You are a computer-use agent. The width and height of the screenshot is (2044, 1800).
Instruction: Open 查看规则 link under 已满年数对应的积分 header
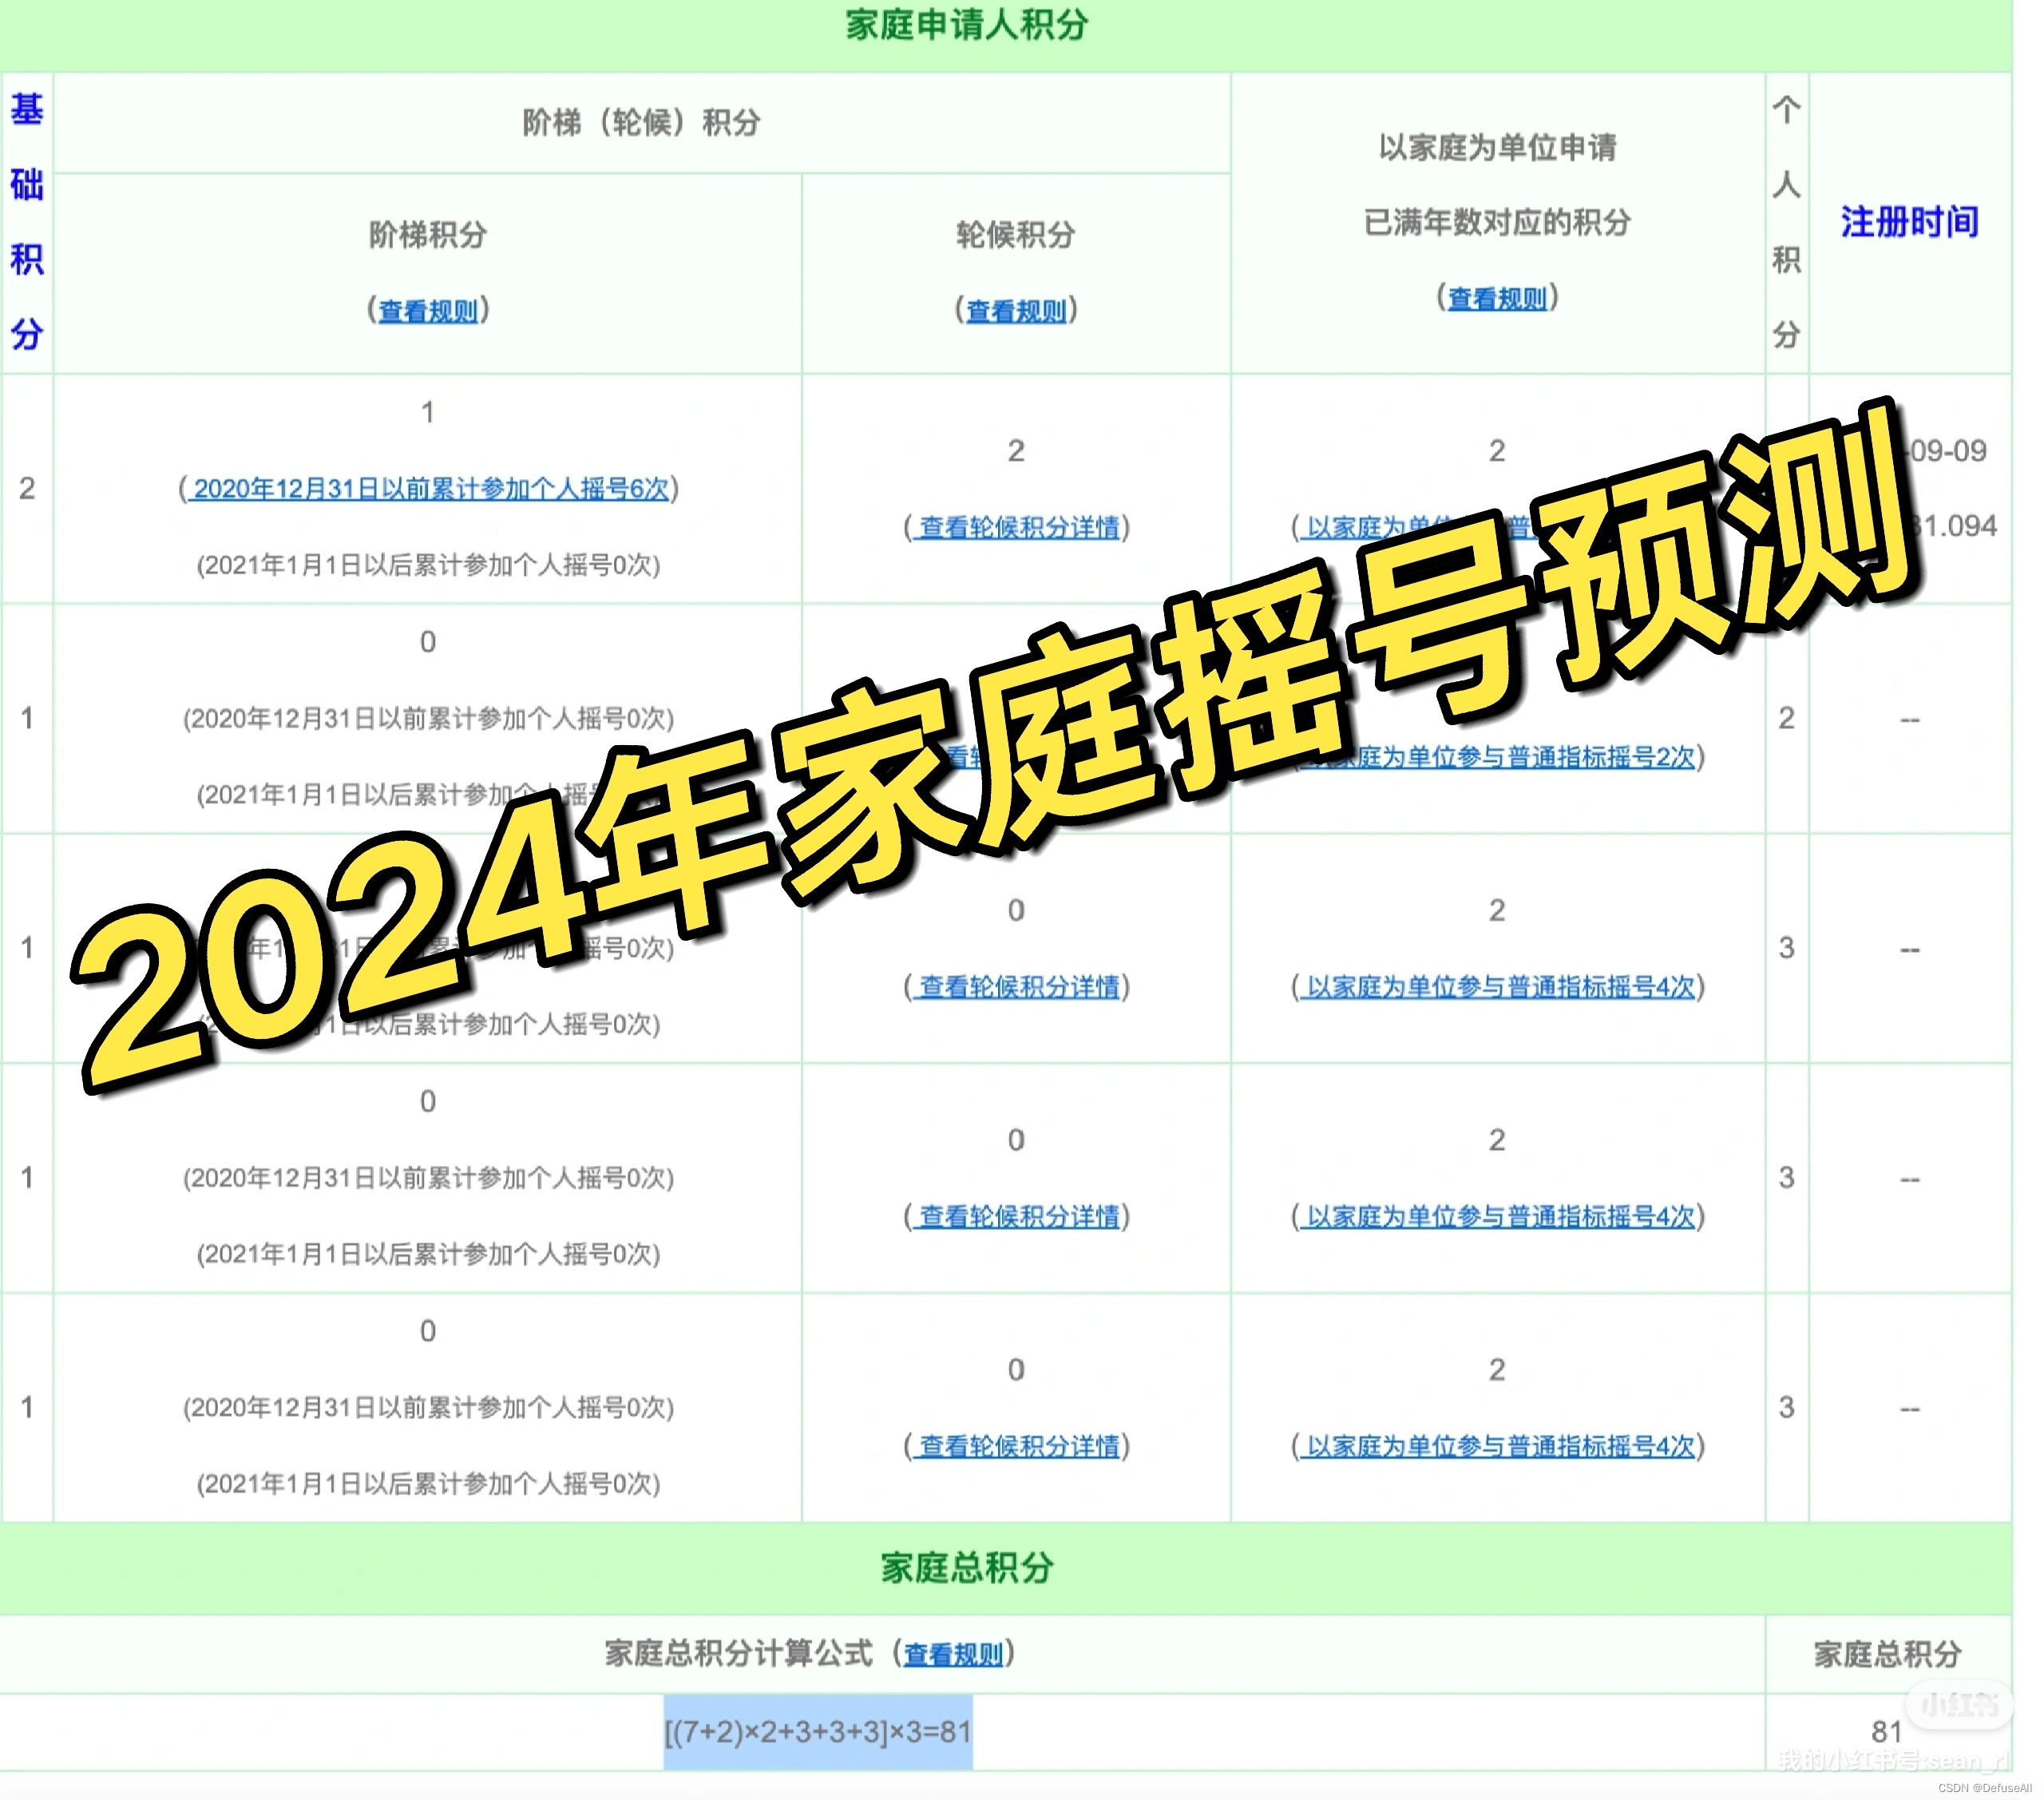coord(1497,298)
